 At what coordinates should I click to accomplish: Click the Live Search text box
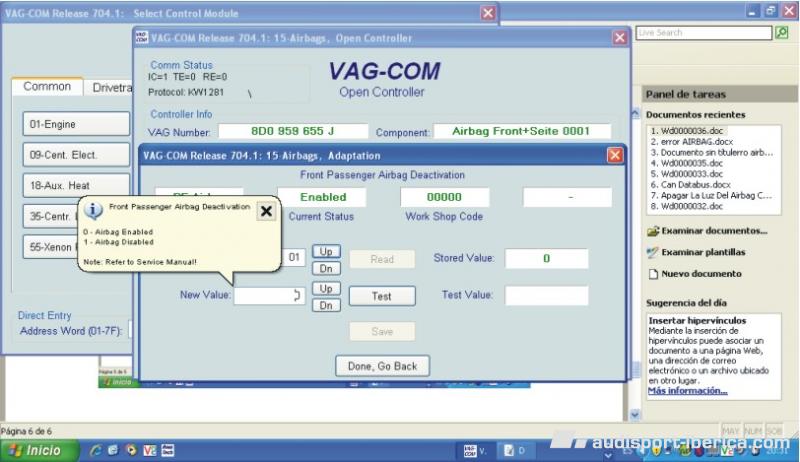[x=704, y=33]
